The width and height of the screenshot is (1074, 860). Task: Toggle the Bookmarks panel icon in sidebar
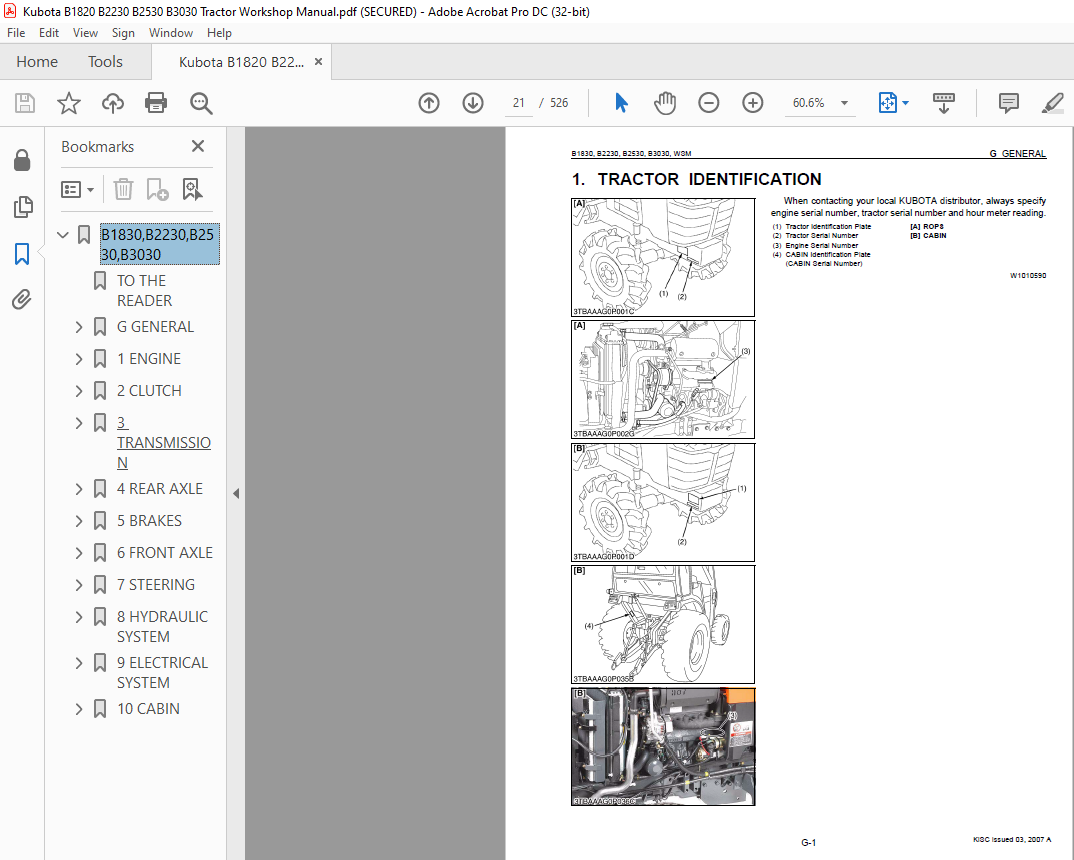pos(22,253)
